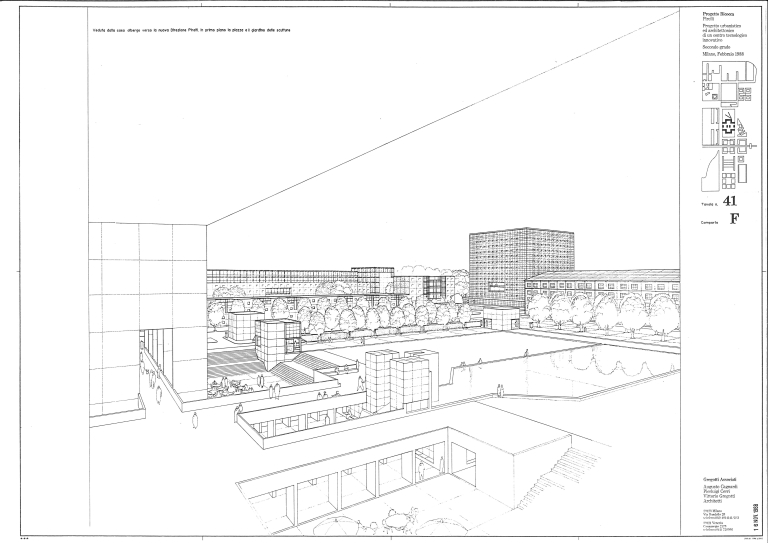Click the large letter F marking
768x543 pixels.
(x=734, y=219)
